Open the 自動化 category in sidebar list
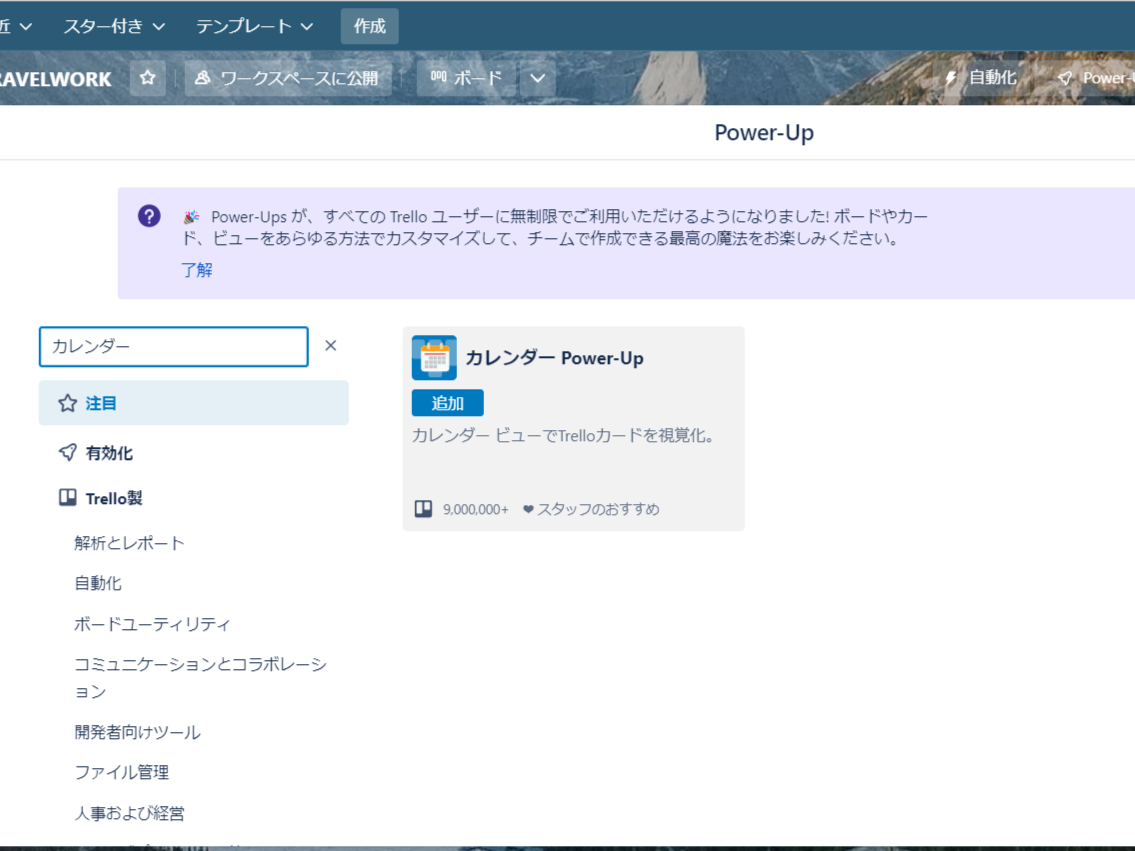The image size is (1135, 851). 98,583
